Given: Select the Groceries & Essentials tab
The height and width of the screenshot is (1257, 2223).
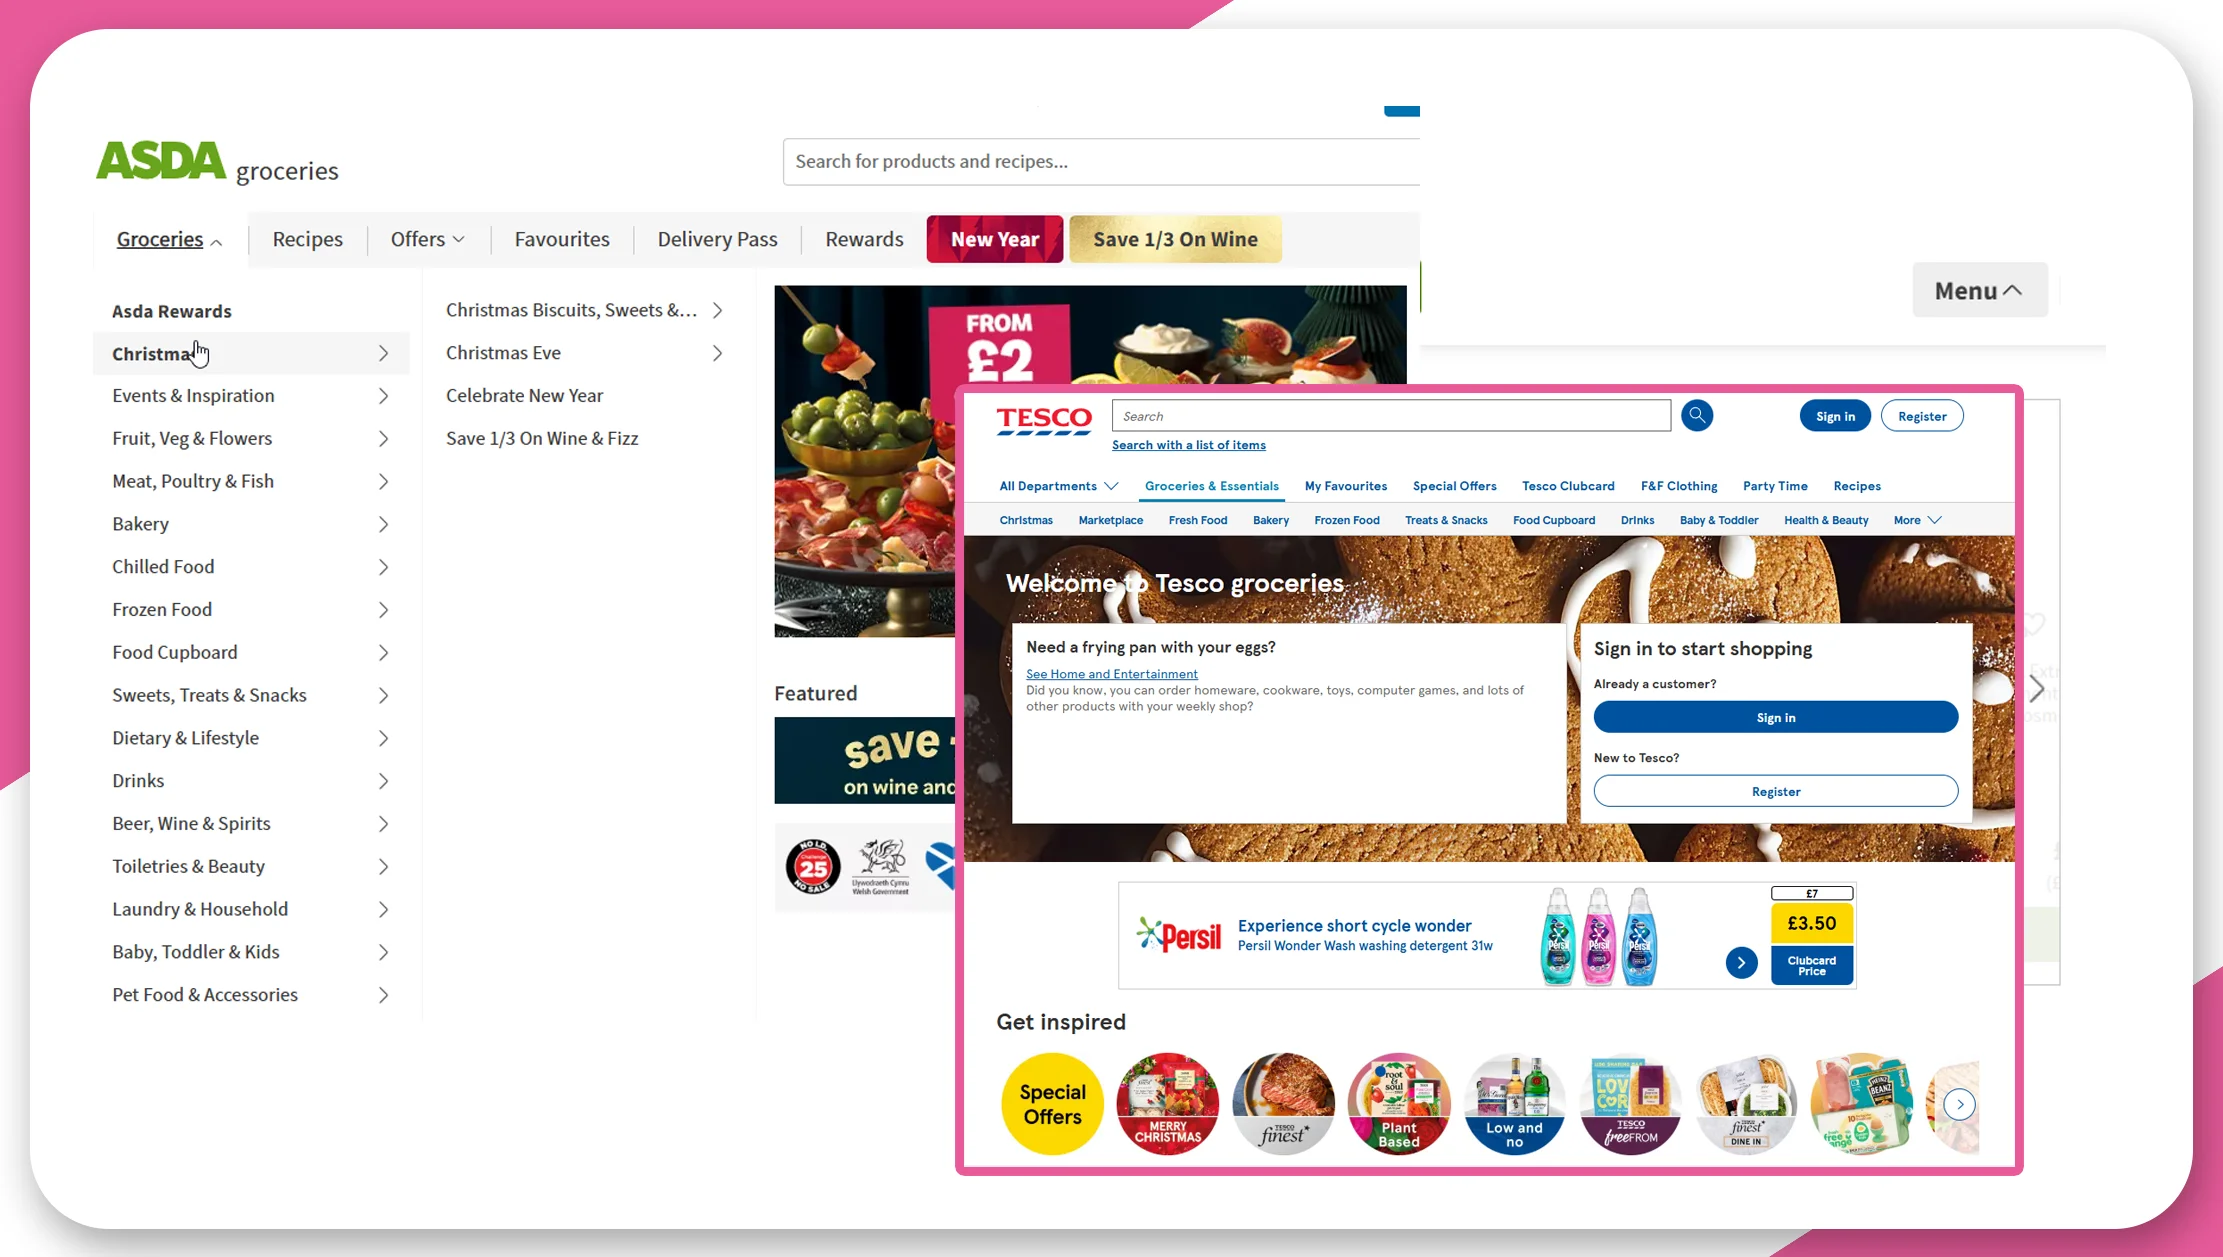Looking at the screenshot, I should (1211, 486).
